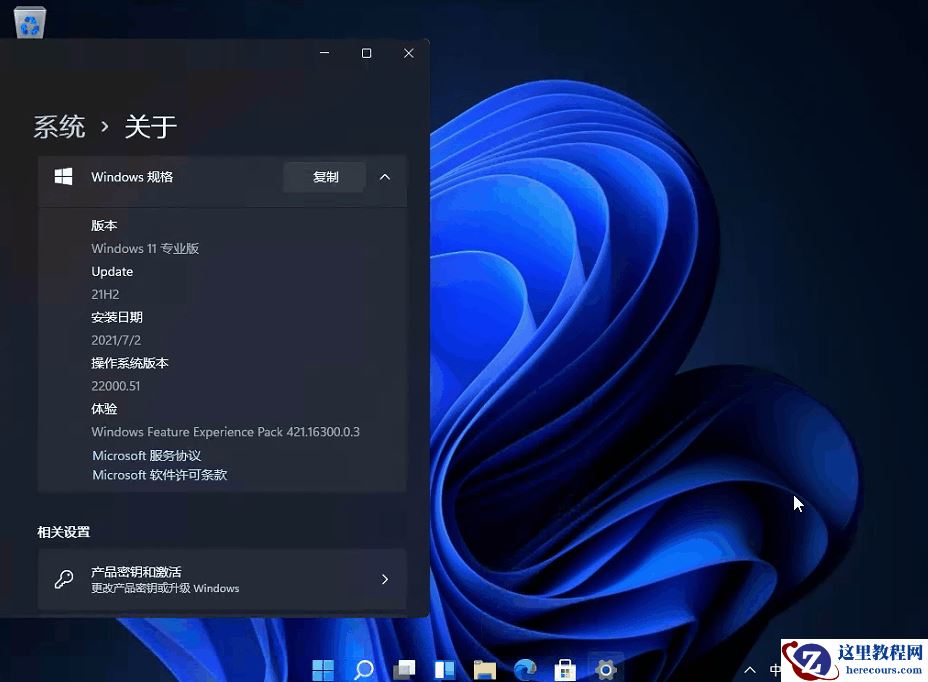Click the 中 input method indicator
Viewport: 928px width, 682px height.
coord(775,668)
